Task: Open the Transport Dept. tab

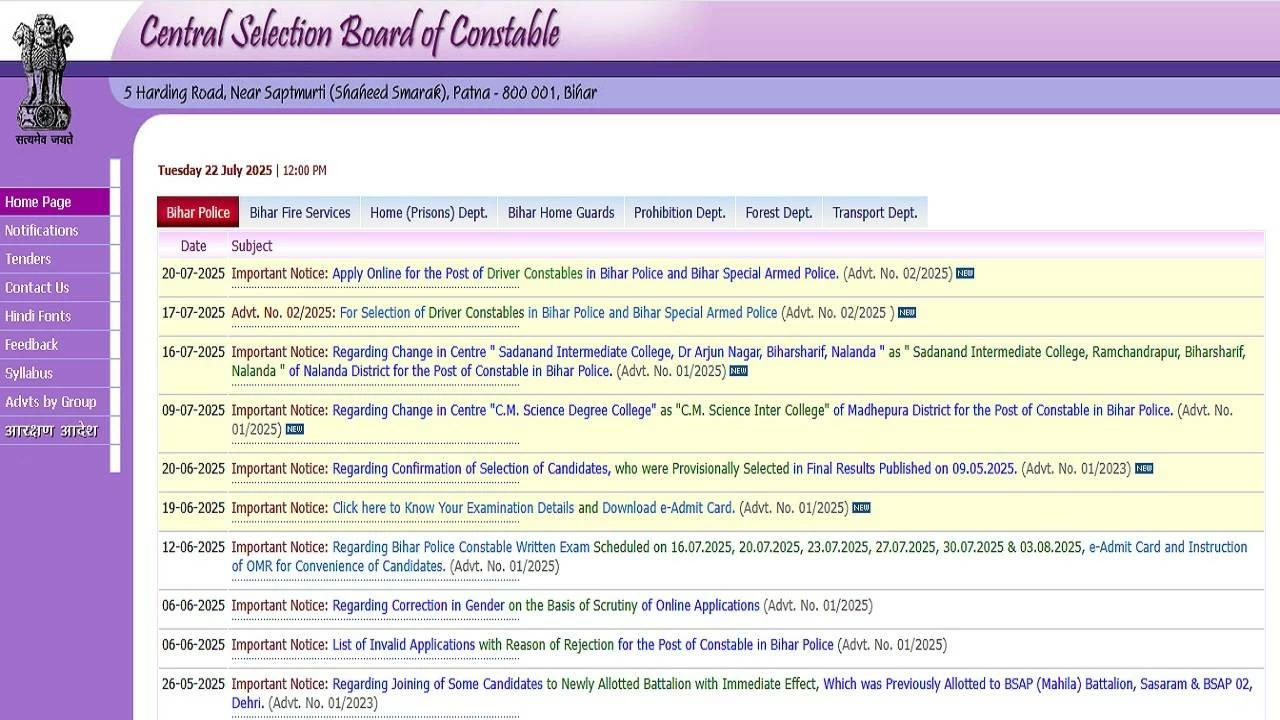Action: click(875, 212)
